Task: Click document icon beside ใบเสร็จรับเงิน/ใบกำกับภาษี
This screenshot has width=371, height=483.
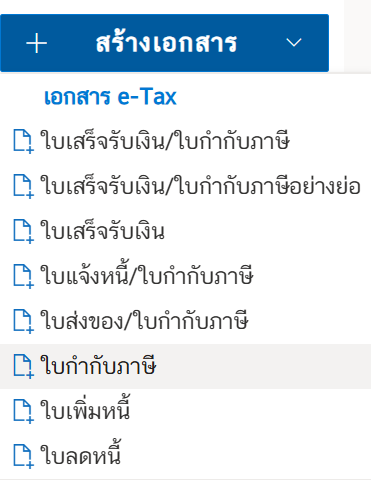Action: (x=23, y=142)
